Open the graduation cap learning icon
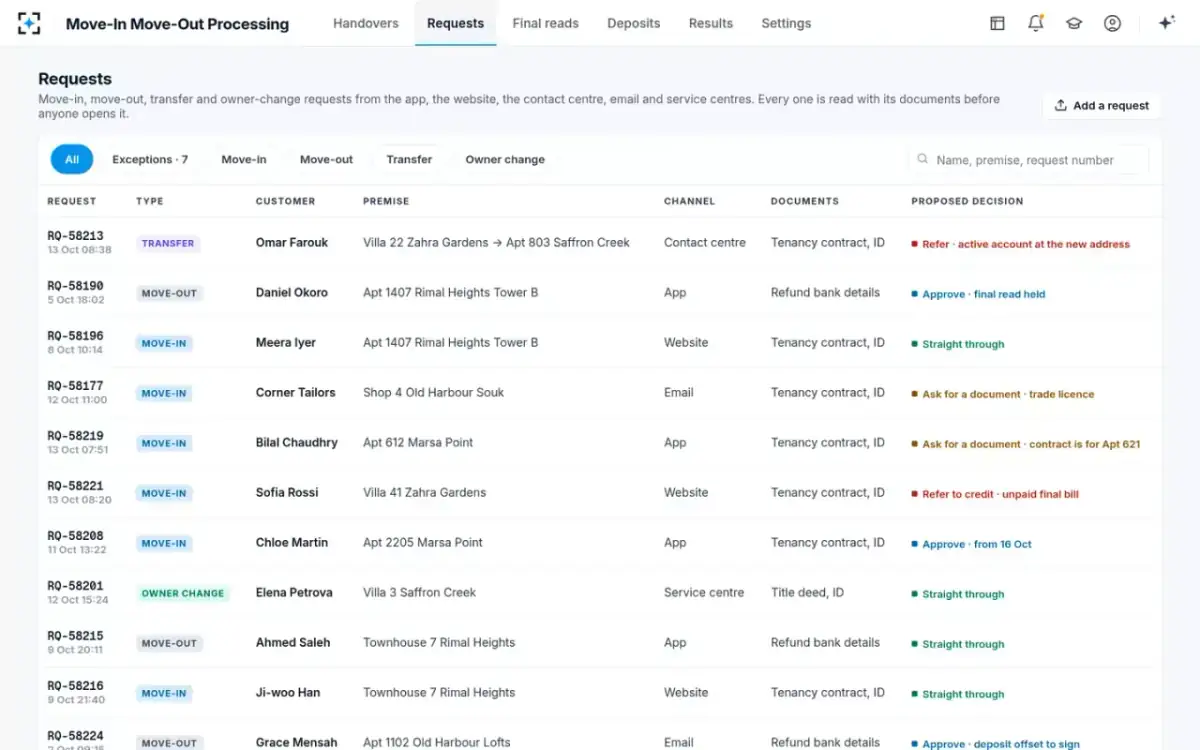Screen dimensions: 1200x750 1074,23
